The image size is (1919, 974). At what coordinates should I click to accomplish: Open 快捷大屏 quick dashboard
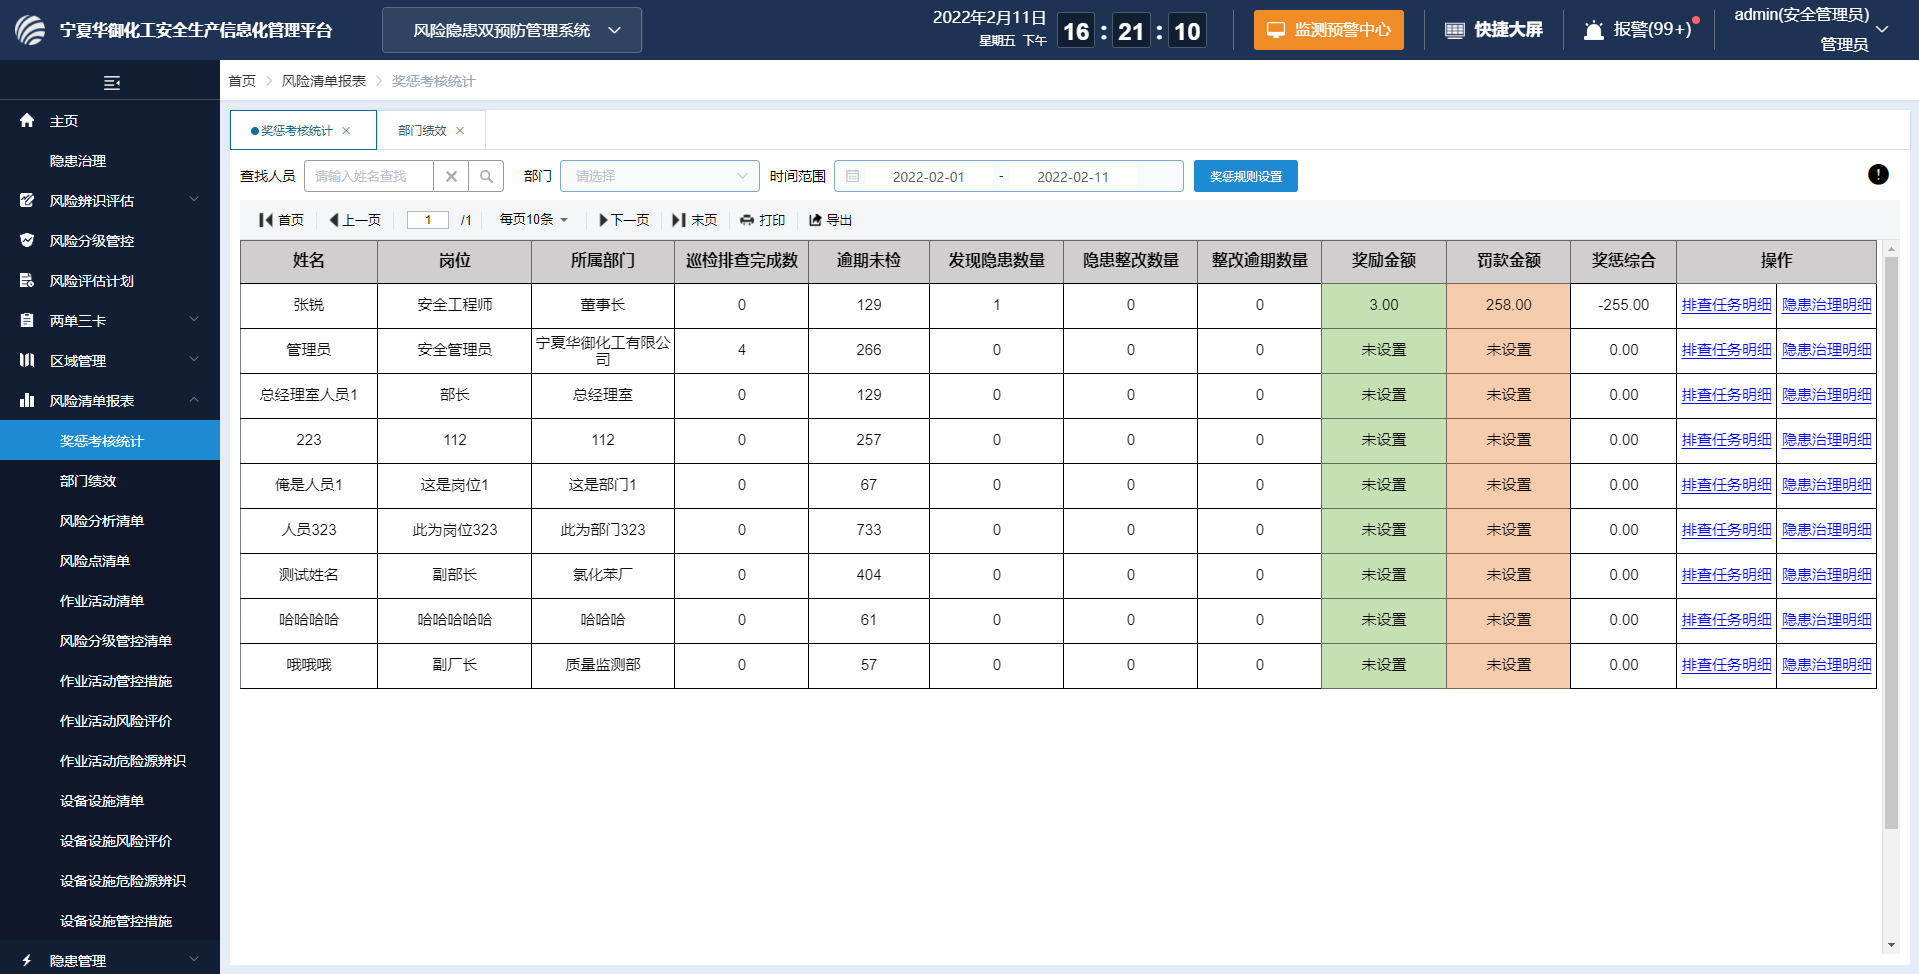[1494, 30]
